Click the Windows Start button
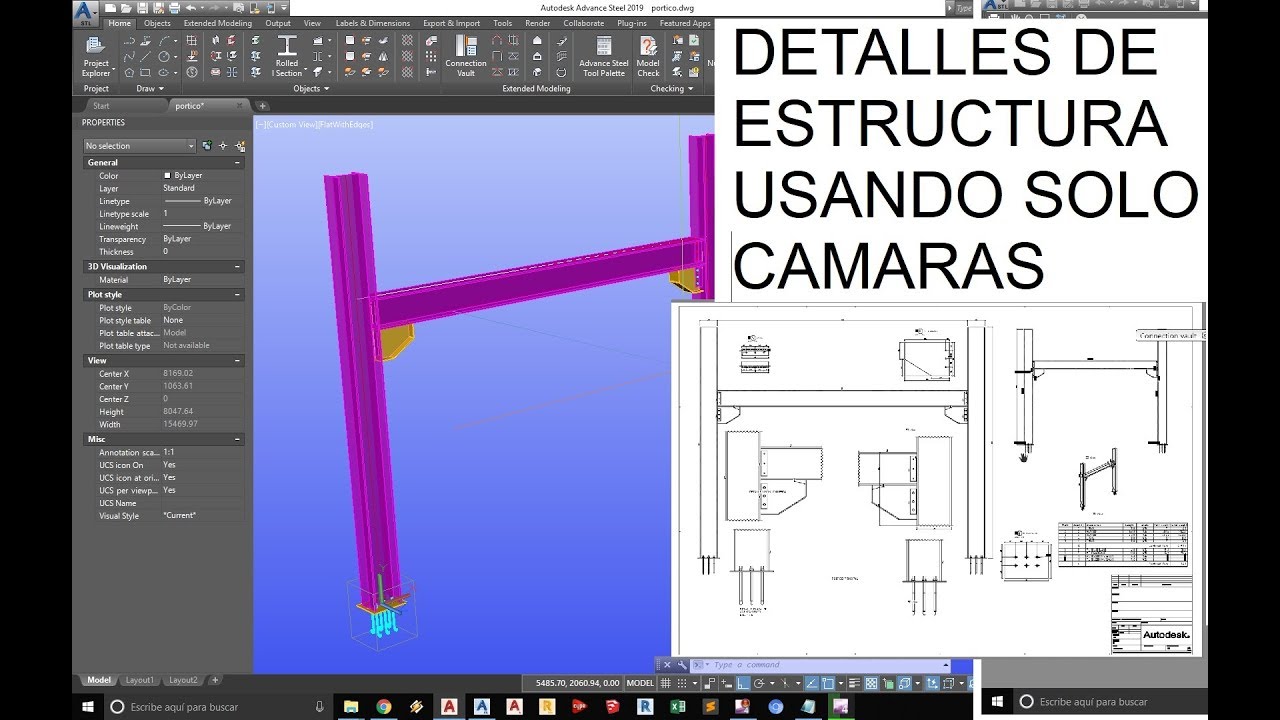Screen dimensions: 1280x720 [88, 706]
